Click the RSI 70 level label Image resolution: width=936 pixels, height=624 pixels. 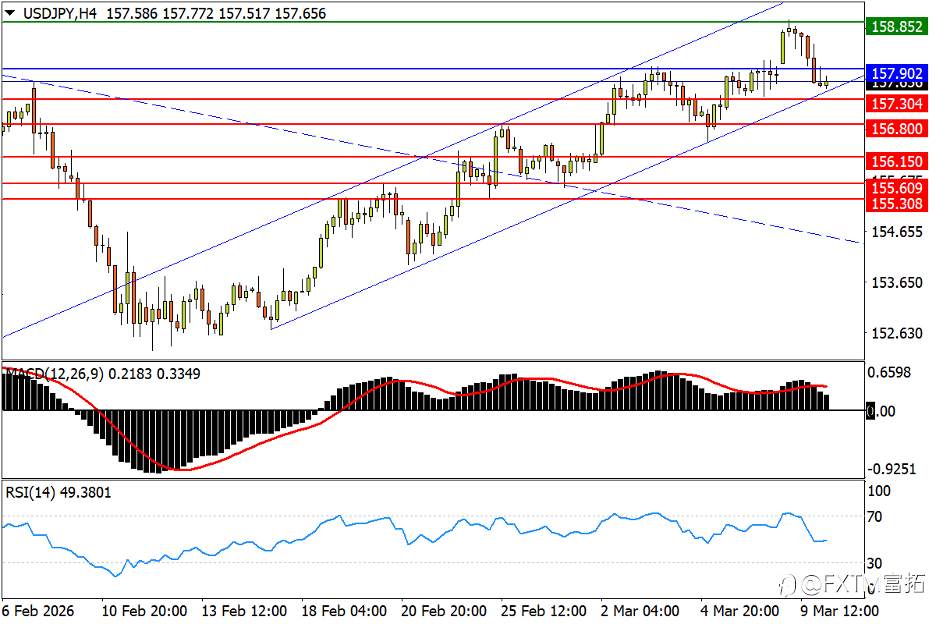875,517
